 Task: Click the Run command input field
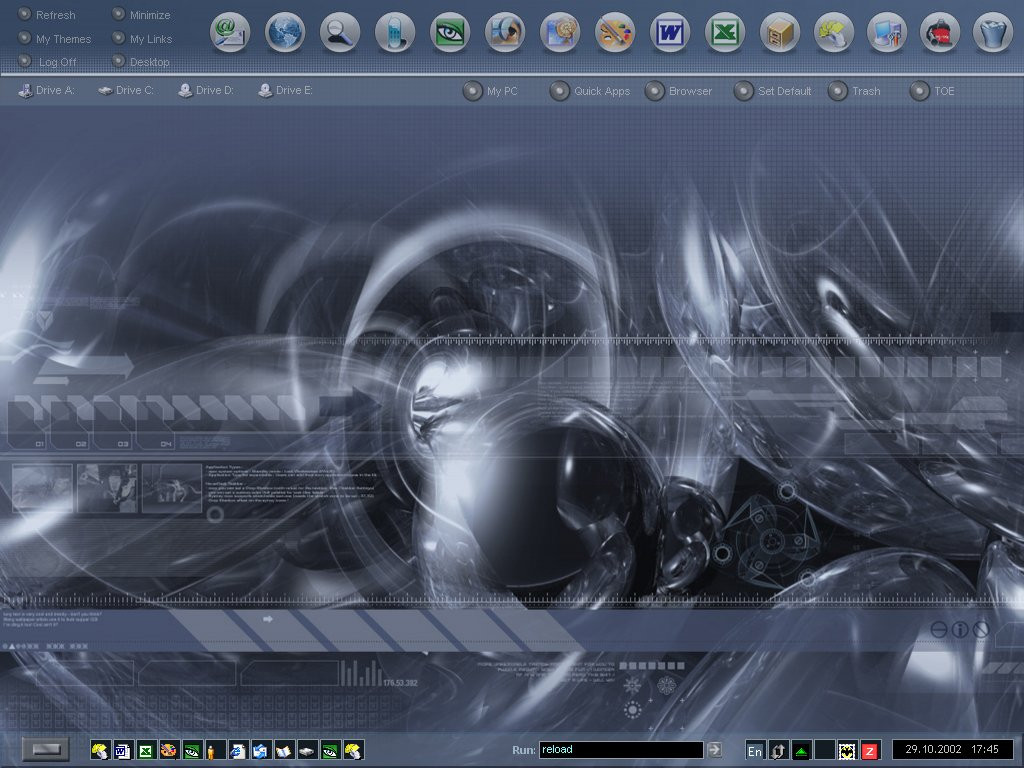pyautogui.click(x=620, y=750)
